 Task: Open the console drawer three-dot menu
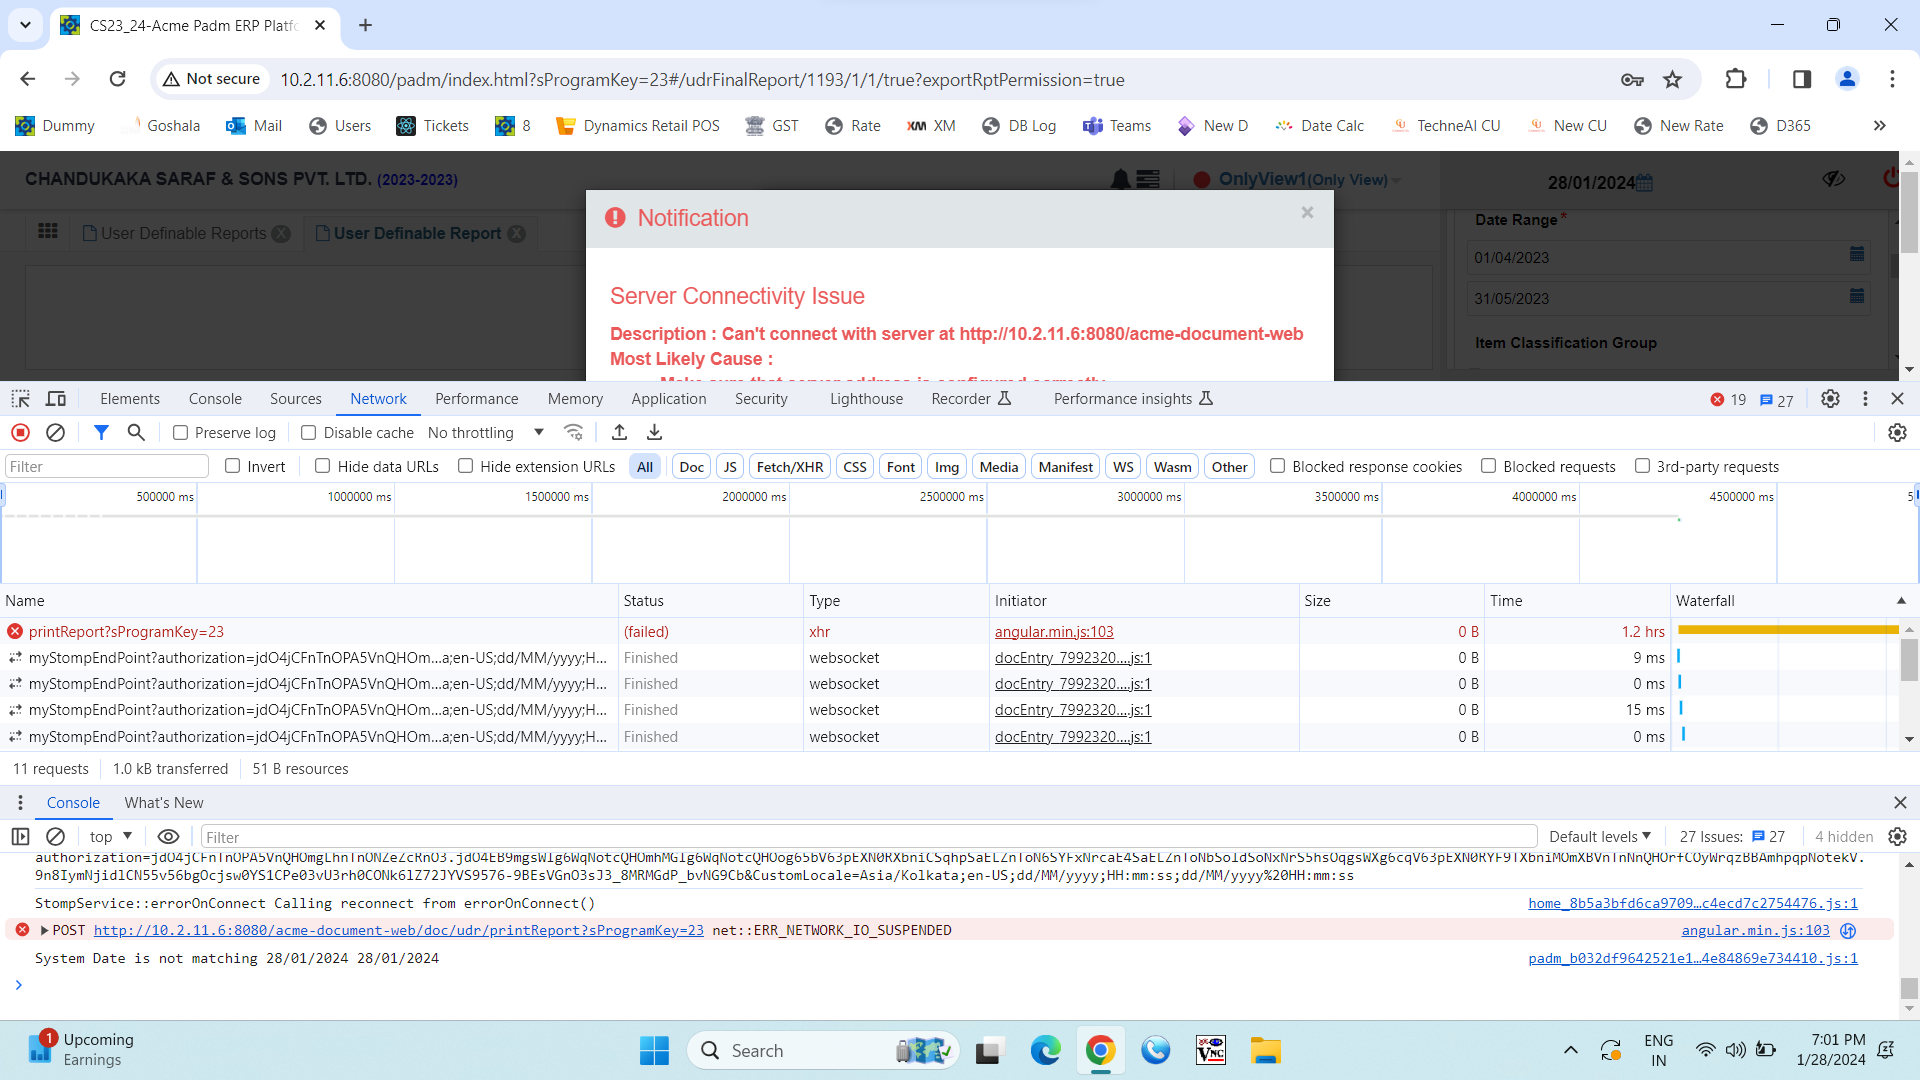pyautogui.click(x=20, y=803)
